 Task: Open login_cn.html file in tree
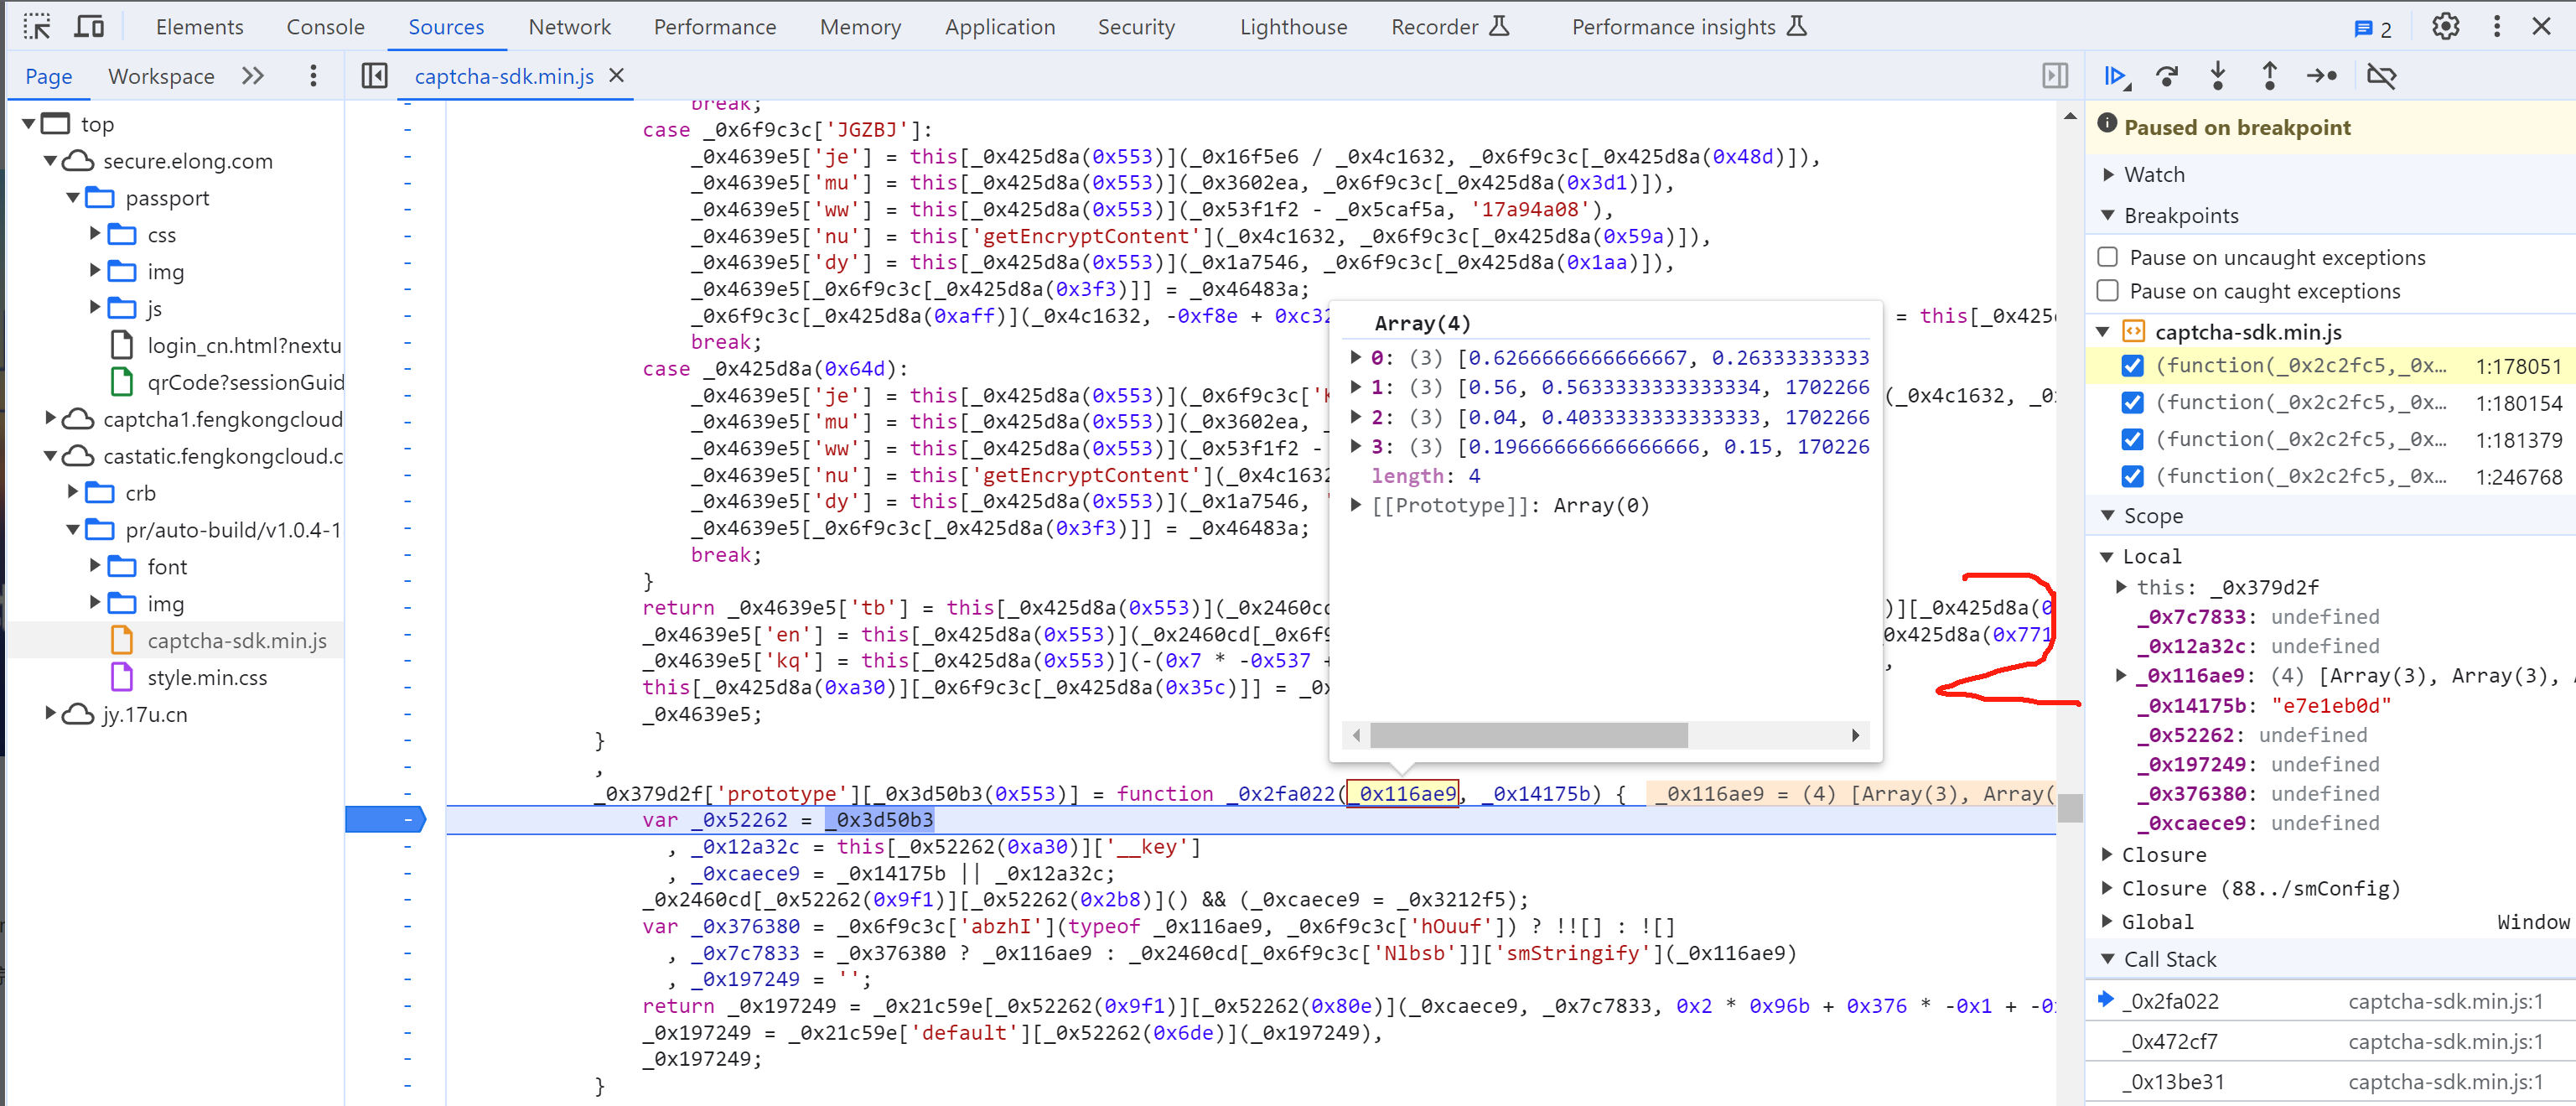coord(244,346)
